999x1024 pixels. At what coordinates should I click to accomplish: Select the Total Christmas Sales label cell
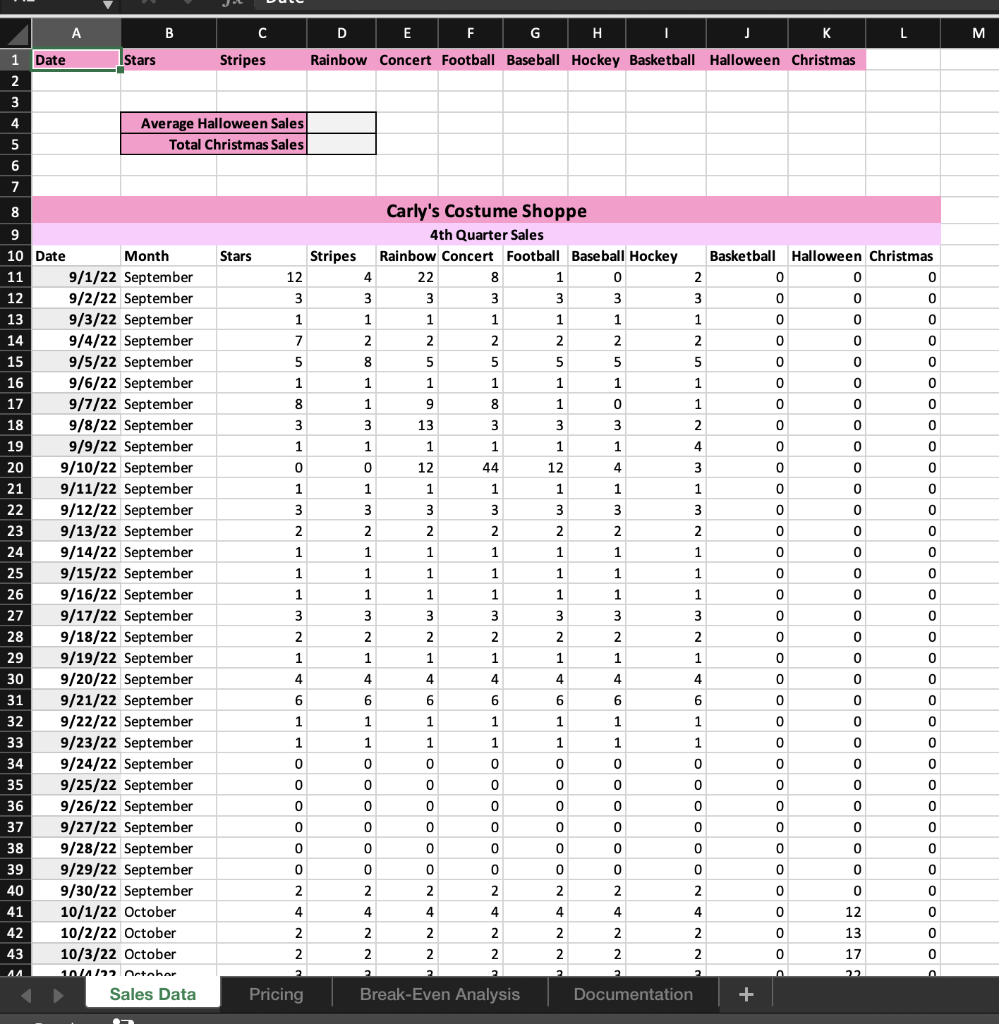pyautogui.click(x=214, y=144)
